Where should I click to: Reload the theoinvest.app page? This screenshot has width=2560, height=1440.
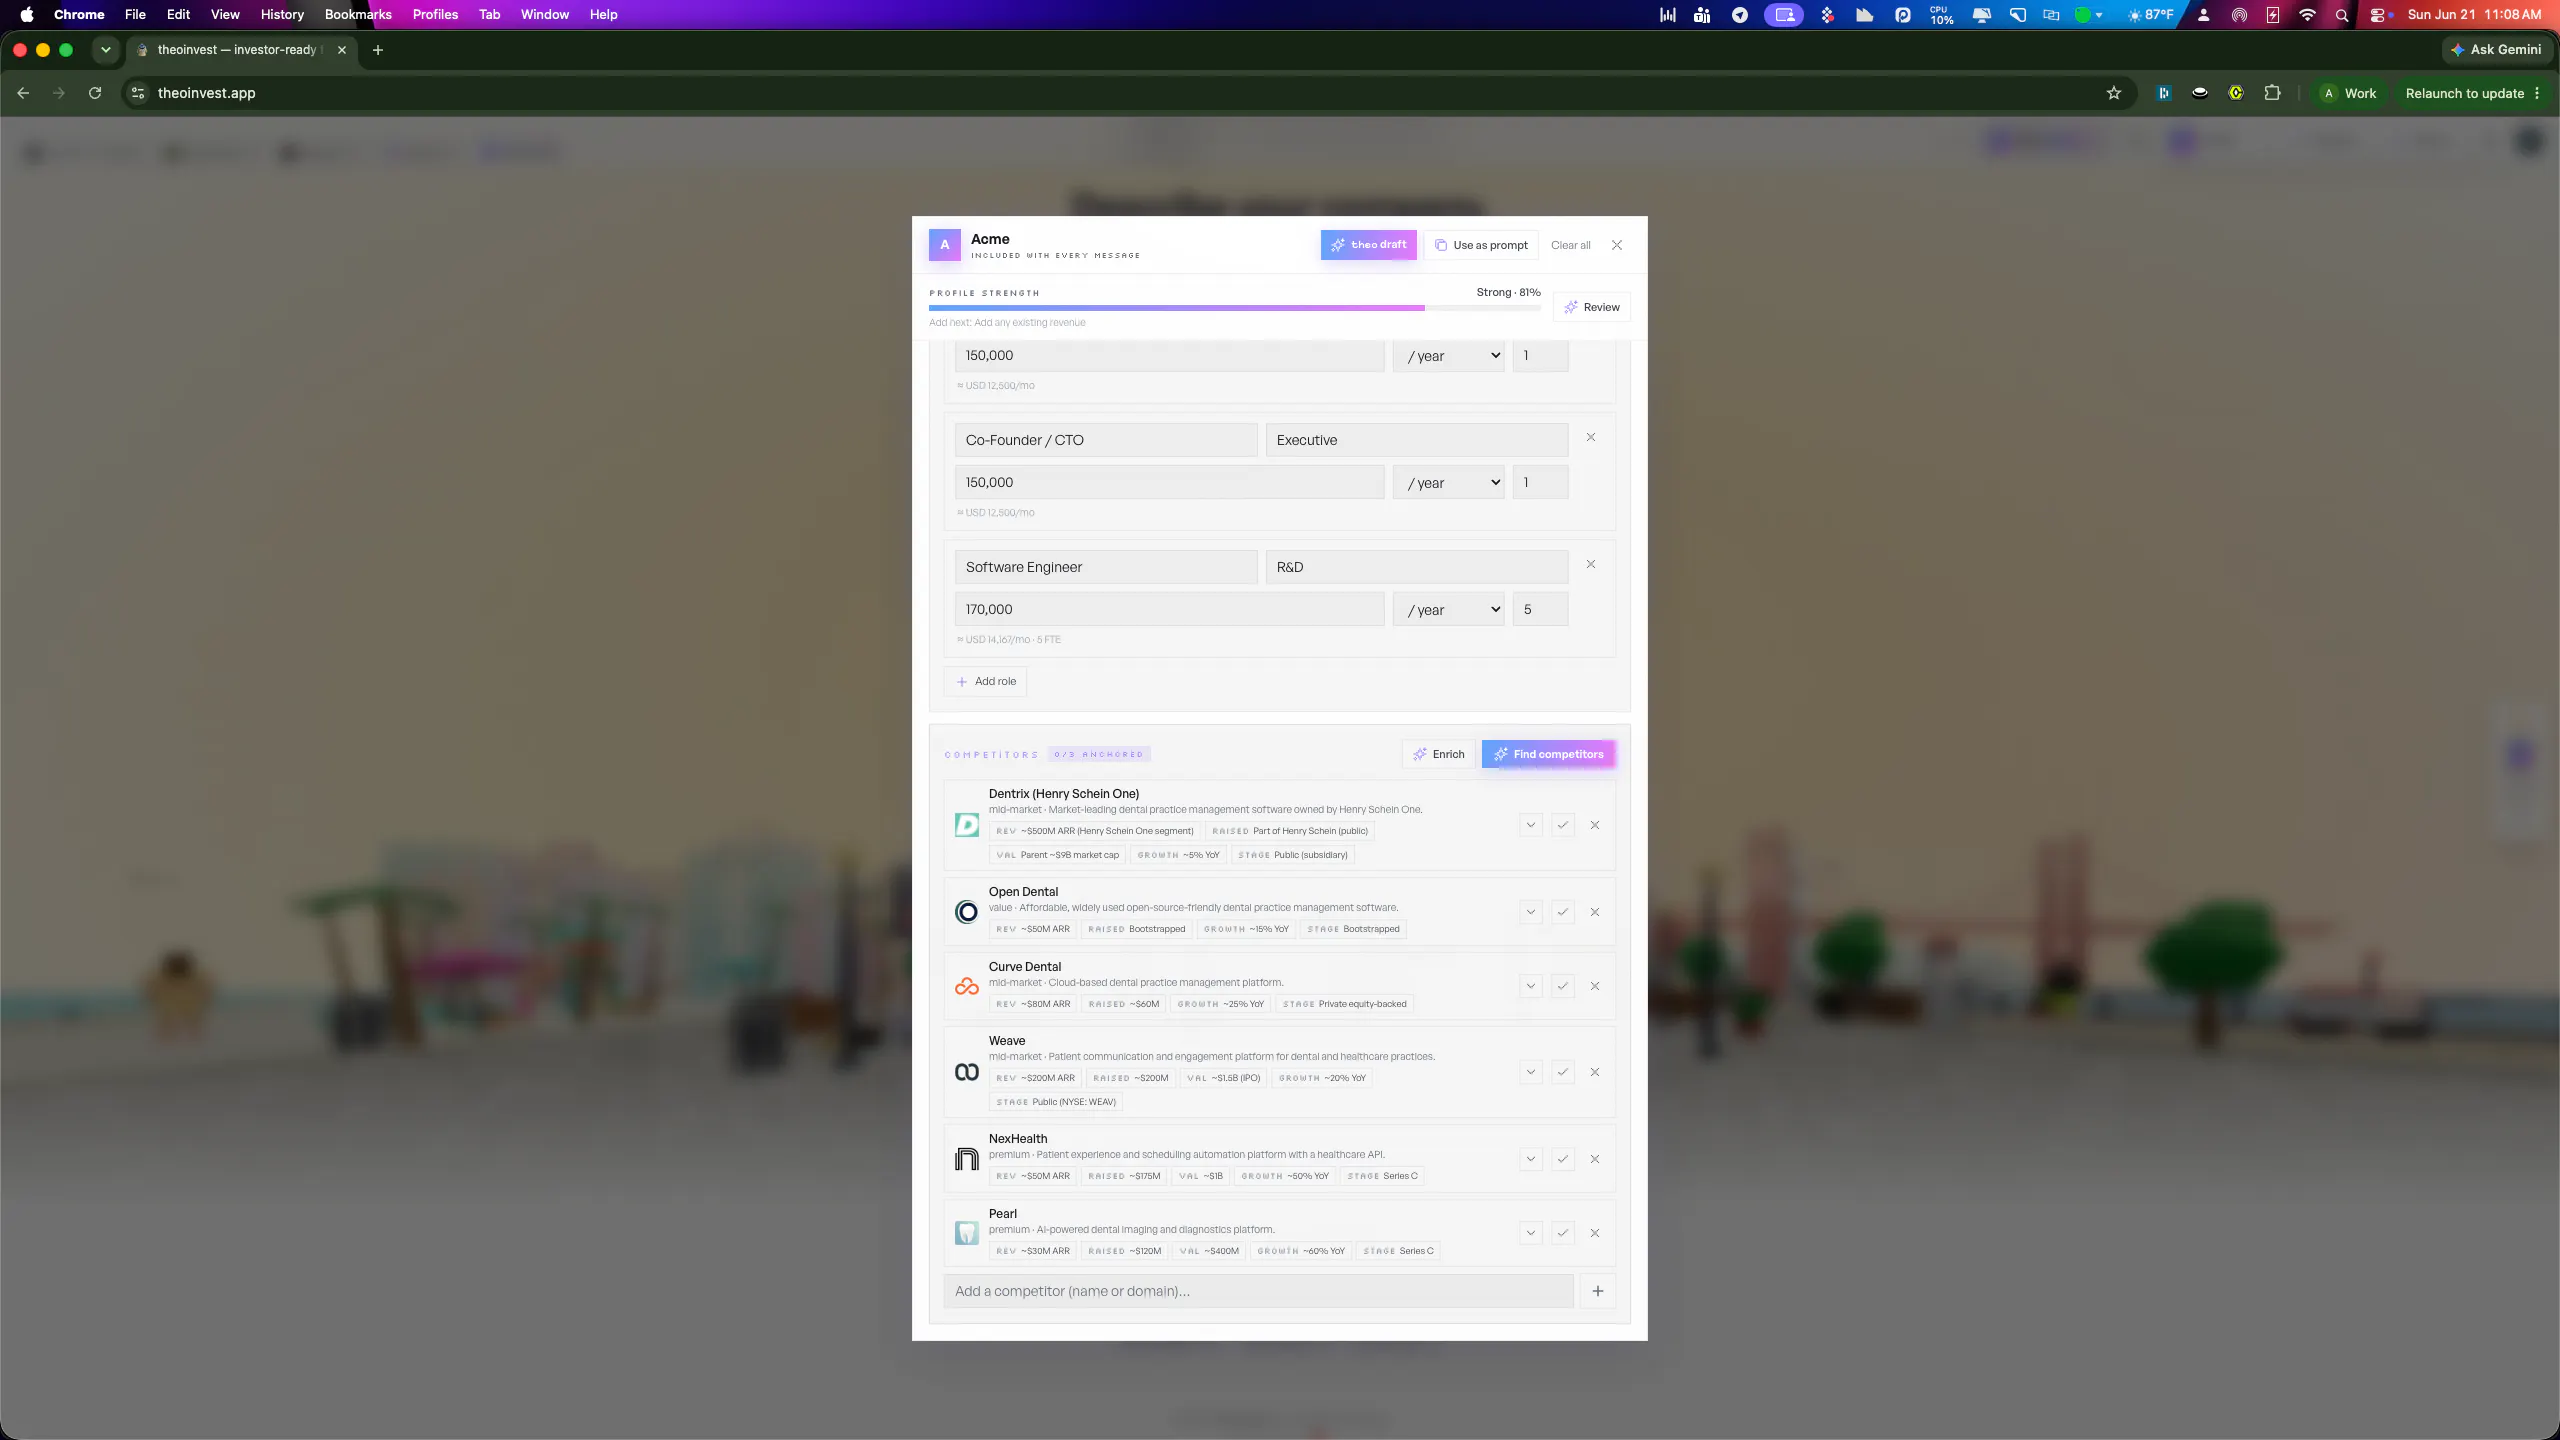(95, 93)
